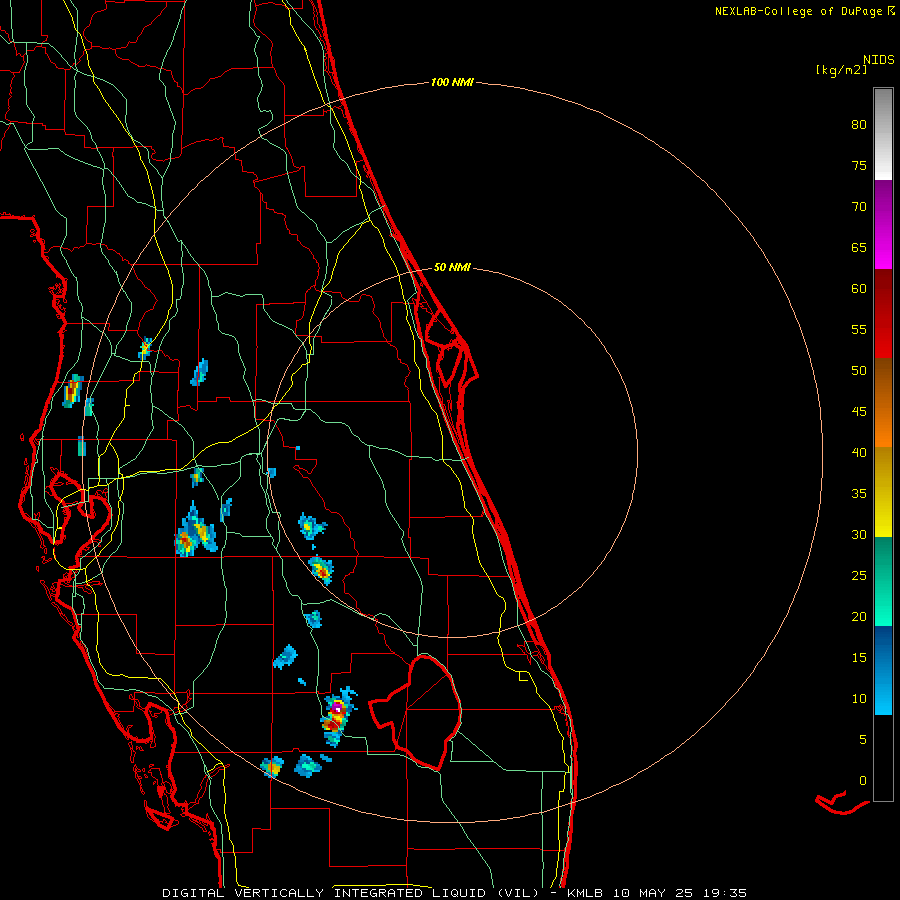
Task: Pick the yellow segment of the color bar
Action: point(883,492)
